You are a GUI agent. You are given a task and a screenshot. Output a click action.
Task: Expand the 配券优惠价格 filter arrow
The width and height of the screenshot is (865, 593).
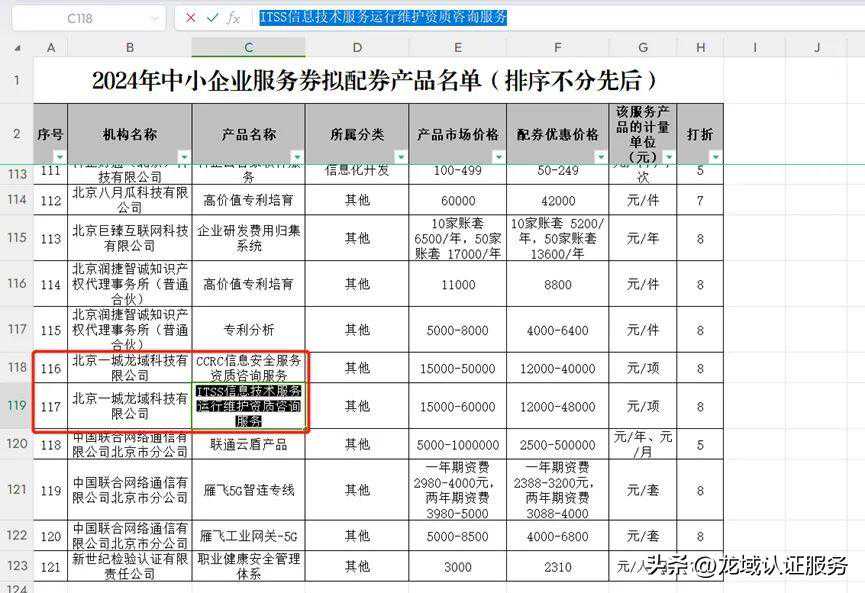(600, 156)
